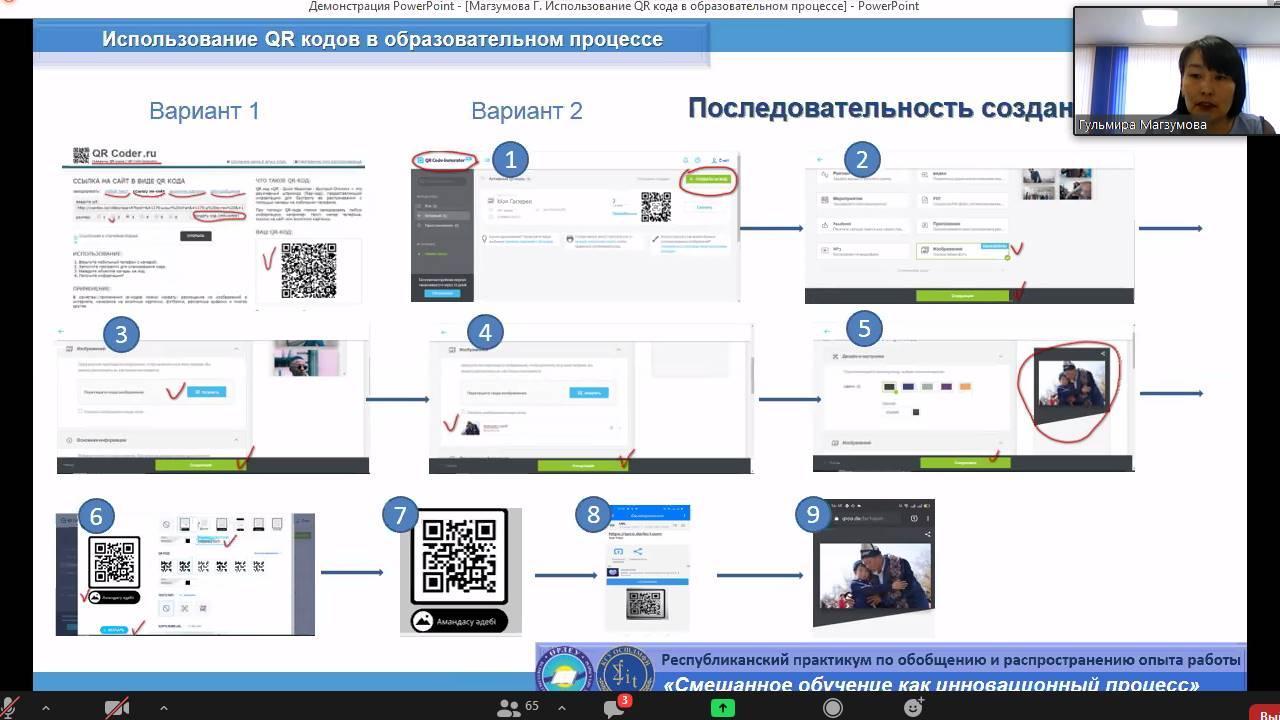The height and width of the screenshot is (720, 1280).
Task: Start video with the crossed camera icon
Action: click(117, 708)
